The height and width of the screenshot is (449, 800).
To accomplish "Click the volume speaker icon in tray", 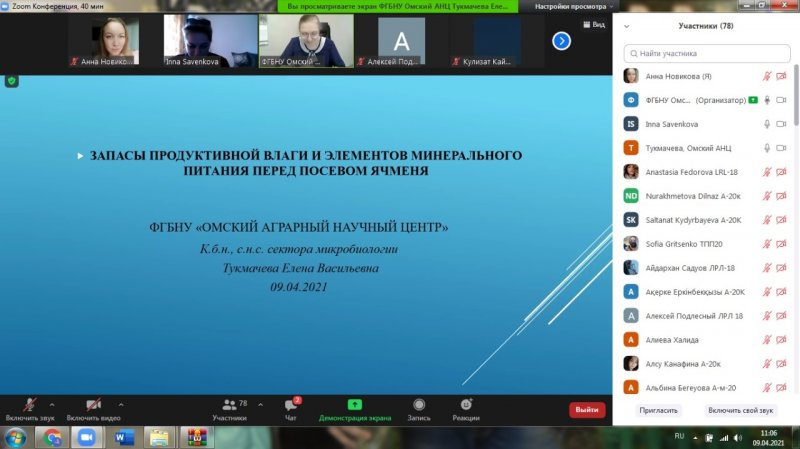I will [738, 438].
